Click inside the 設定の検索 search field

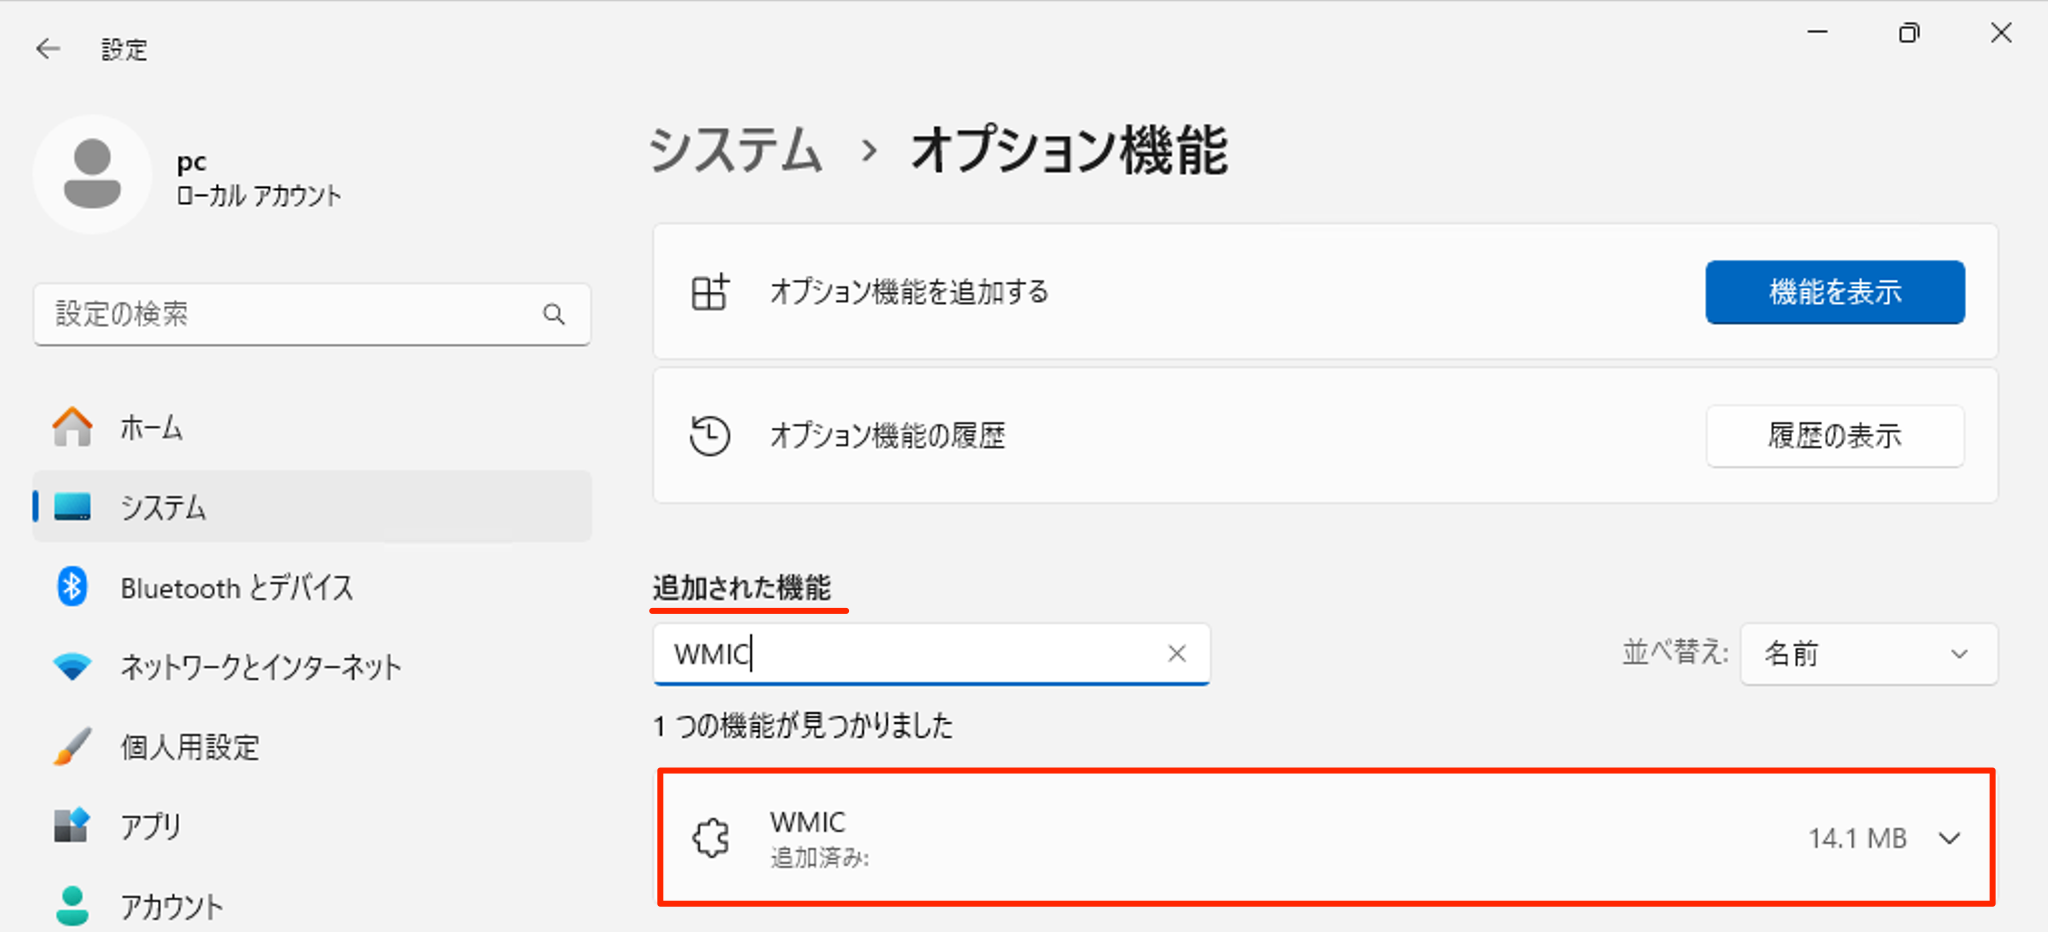coord(300,314)
